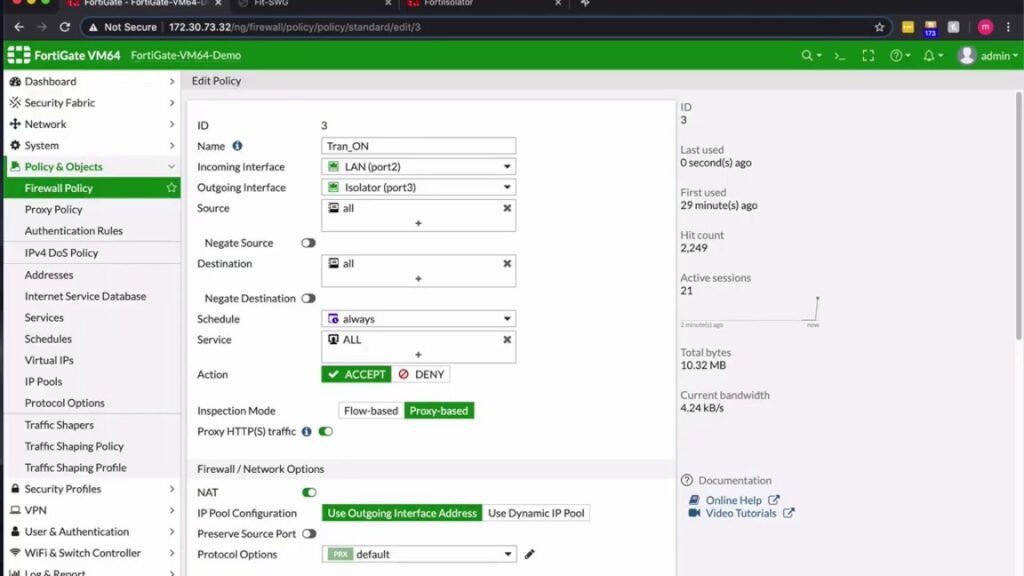This screenshot has width=1024, height=576.
Task: Enter fullscreen using the expand icon
Action: click(868, 56)
